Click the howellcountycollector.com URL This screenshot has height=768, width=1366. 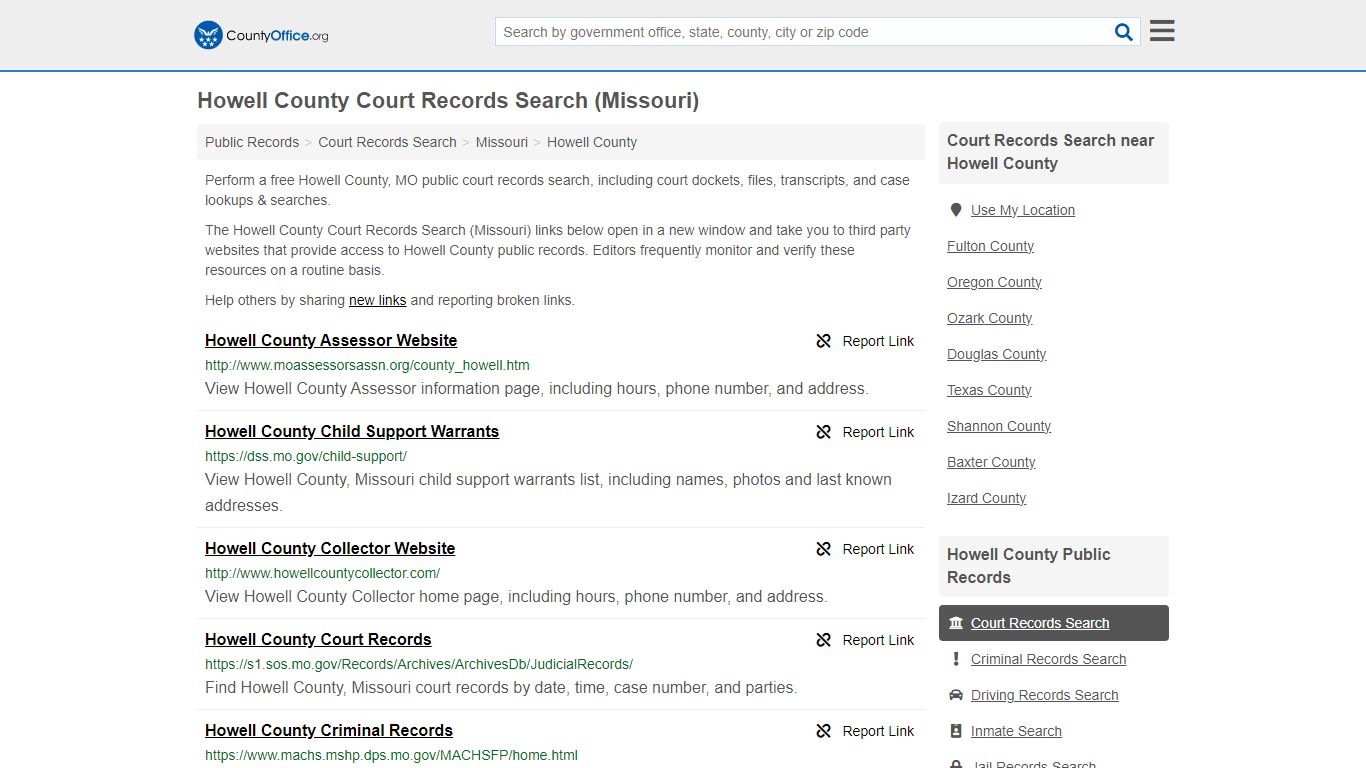pyautogui.click(x=322, y=573)
